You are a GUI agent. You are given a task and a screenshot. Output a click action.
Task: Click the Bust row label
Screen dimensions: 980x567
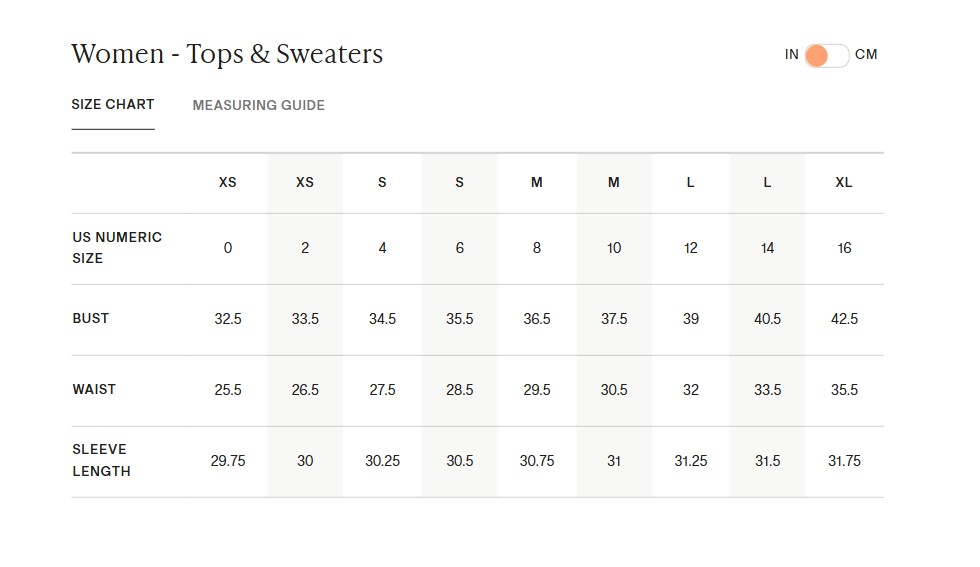(91, 318)
